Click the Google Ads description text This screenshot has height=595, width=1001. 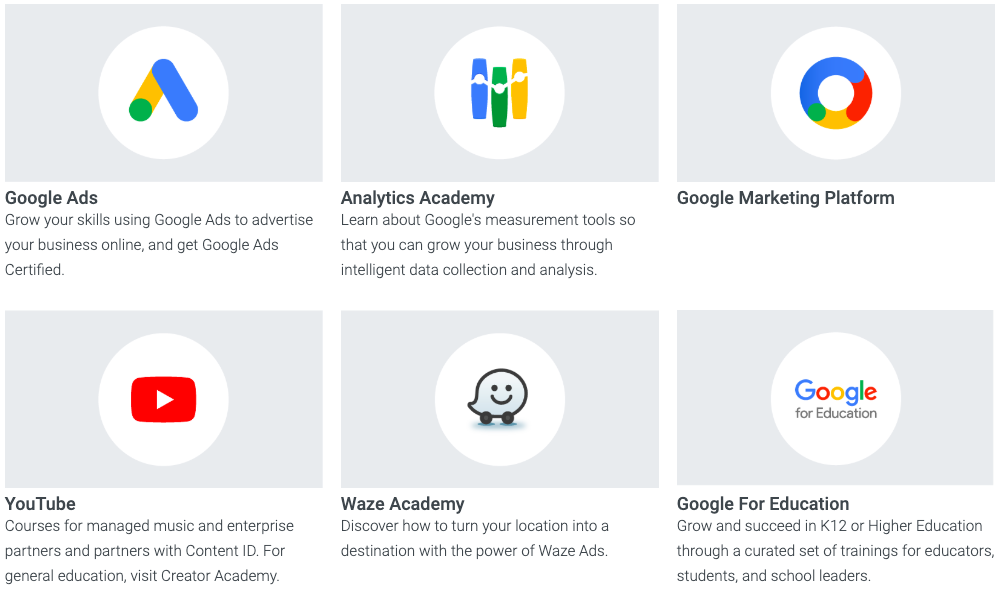[x=159, y=245]
